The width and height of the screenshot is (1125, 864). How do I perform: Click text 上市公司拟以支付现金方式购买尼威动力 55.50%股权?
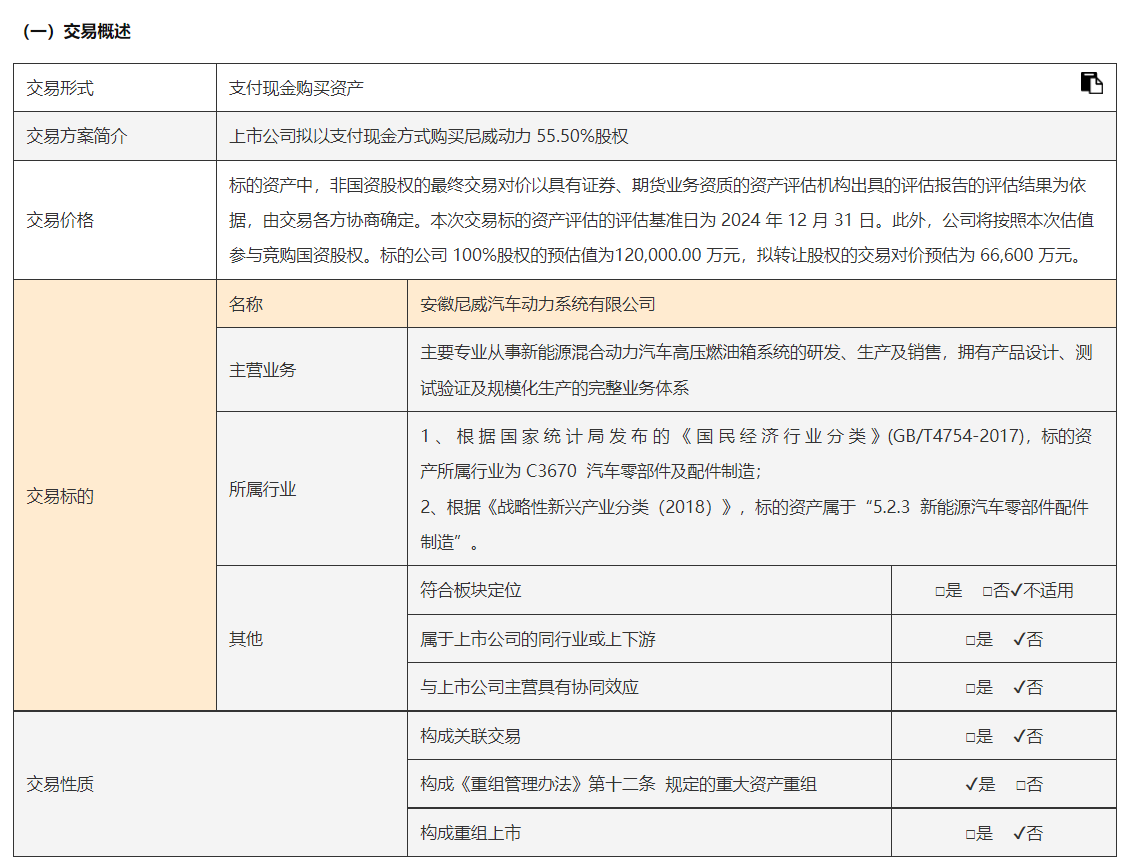(x=428, y=136)
